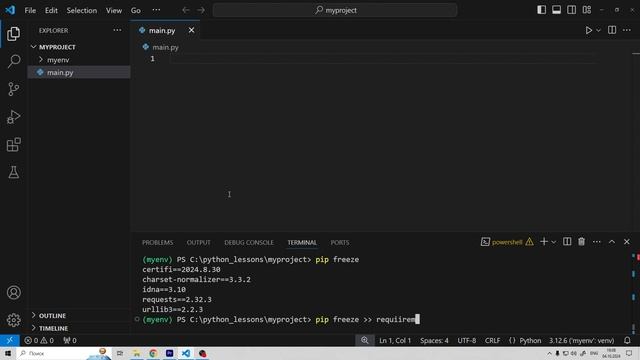
Task: Run the Python file play button
Action: coord(588,30)
